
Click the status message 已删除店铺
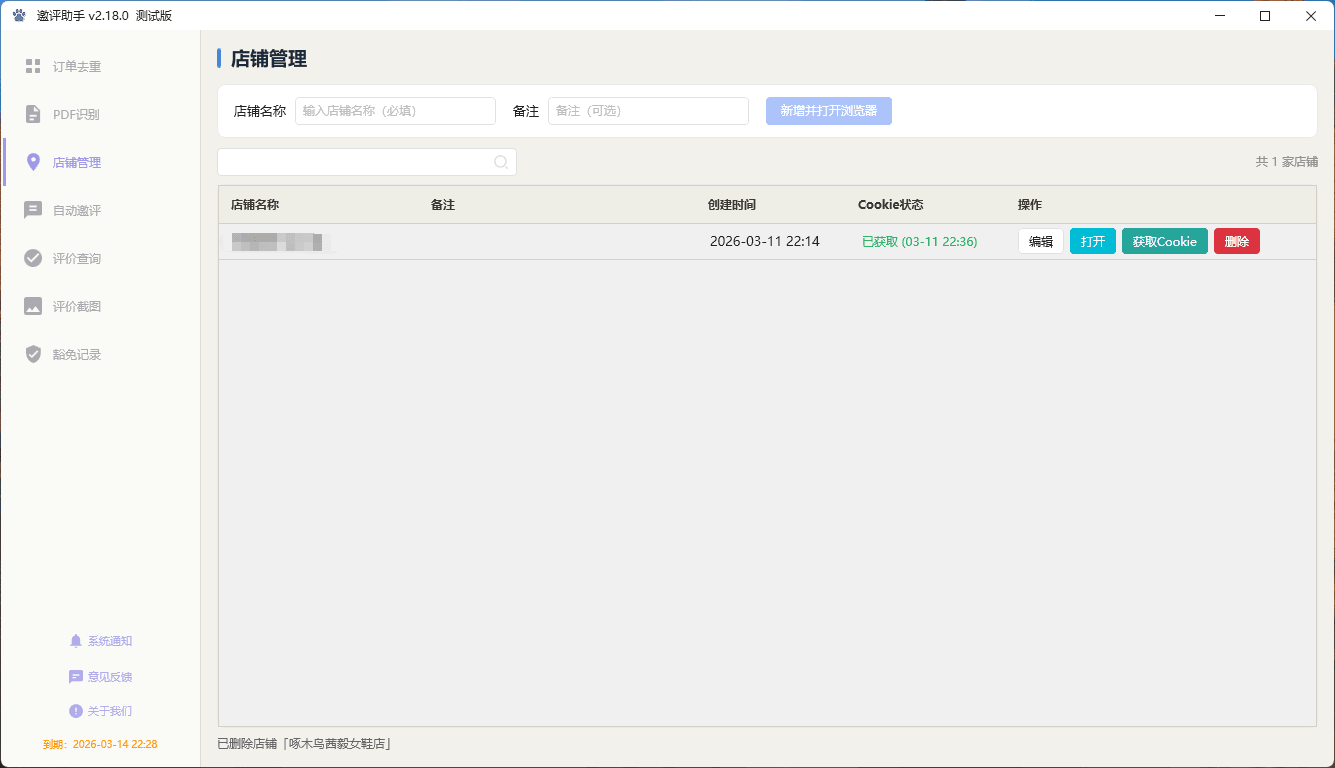point(304,744)
